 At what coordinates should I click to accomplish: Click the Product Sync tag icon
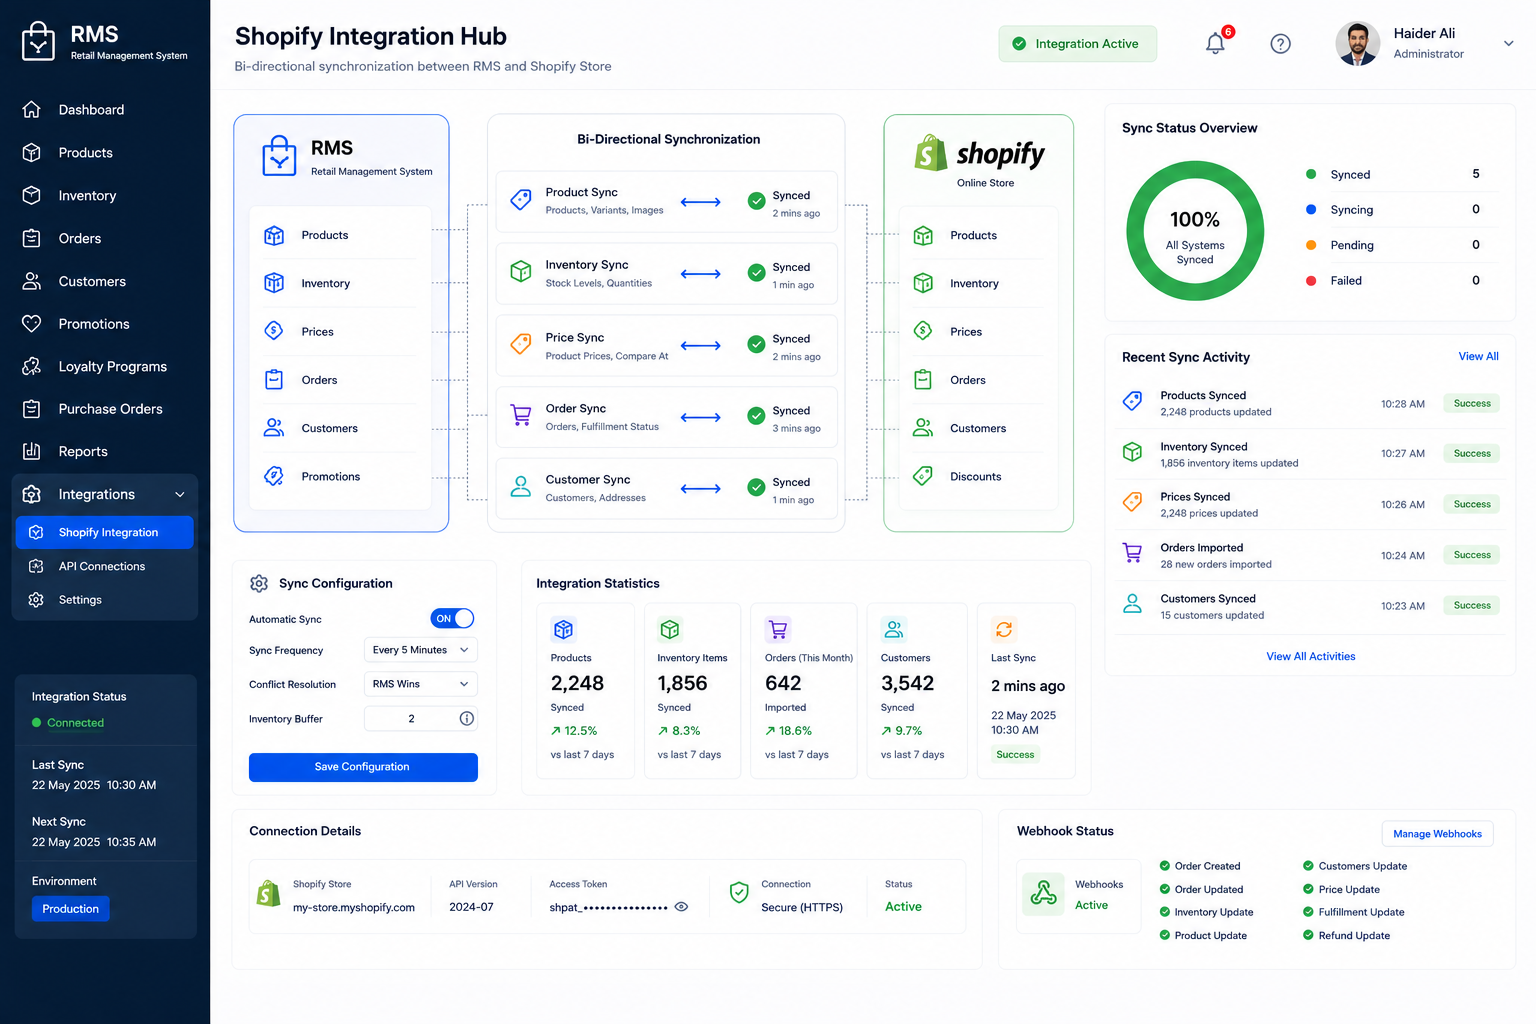coord(521,200)
